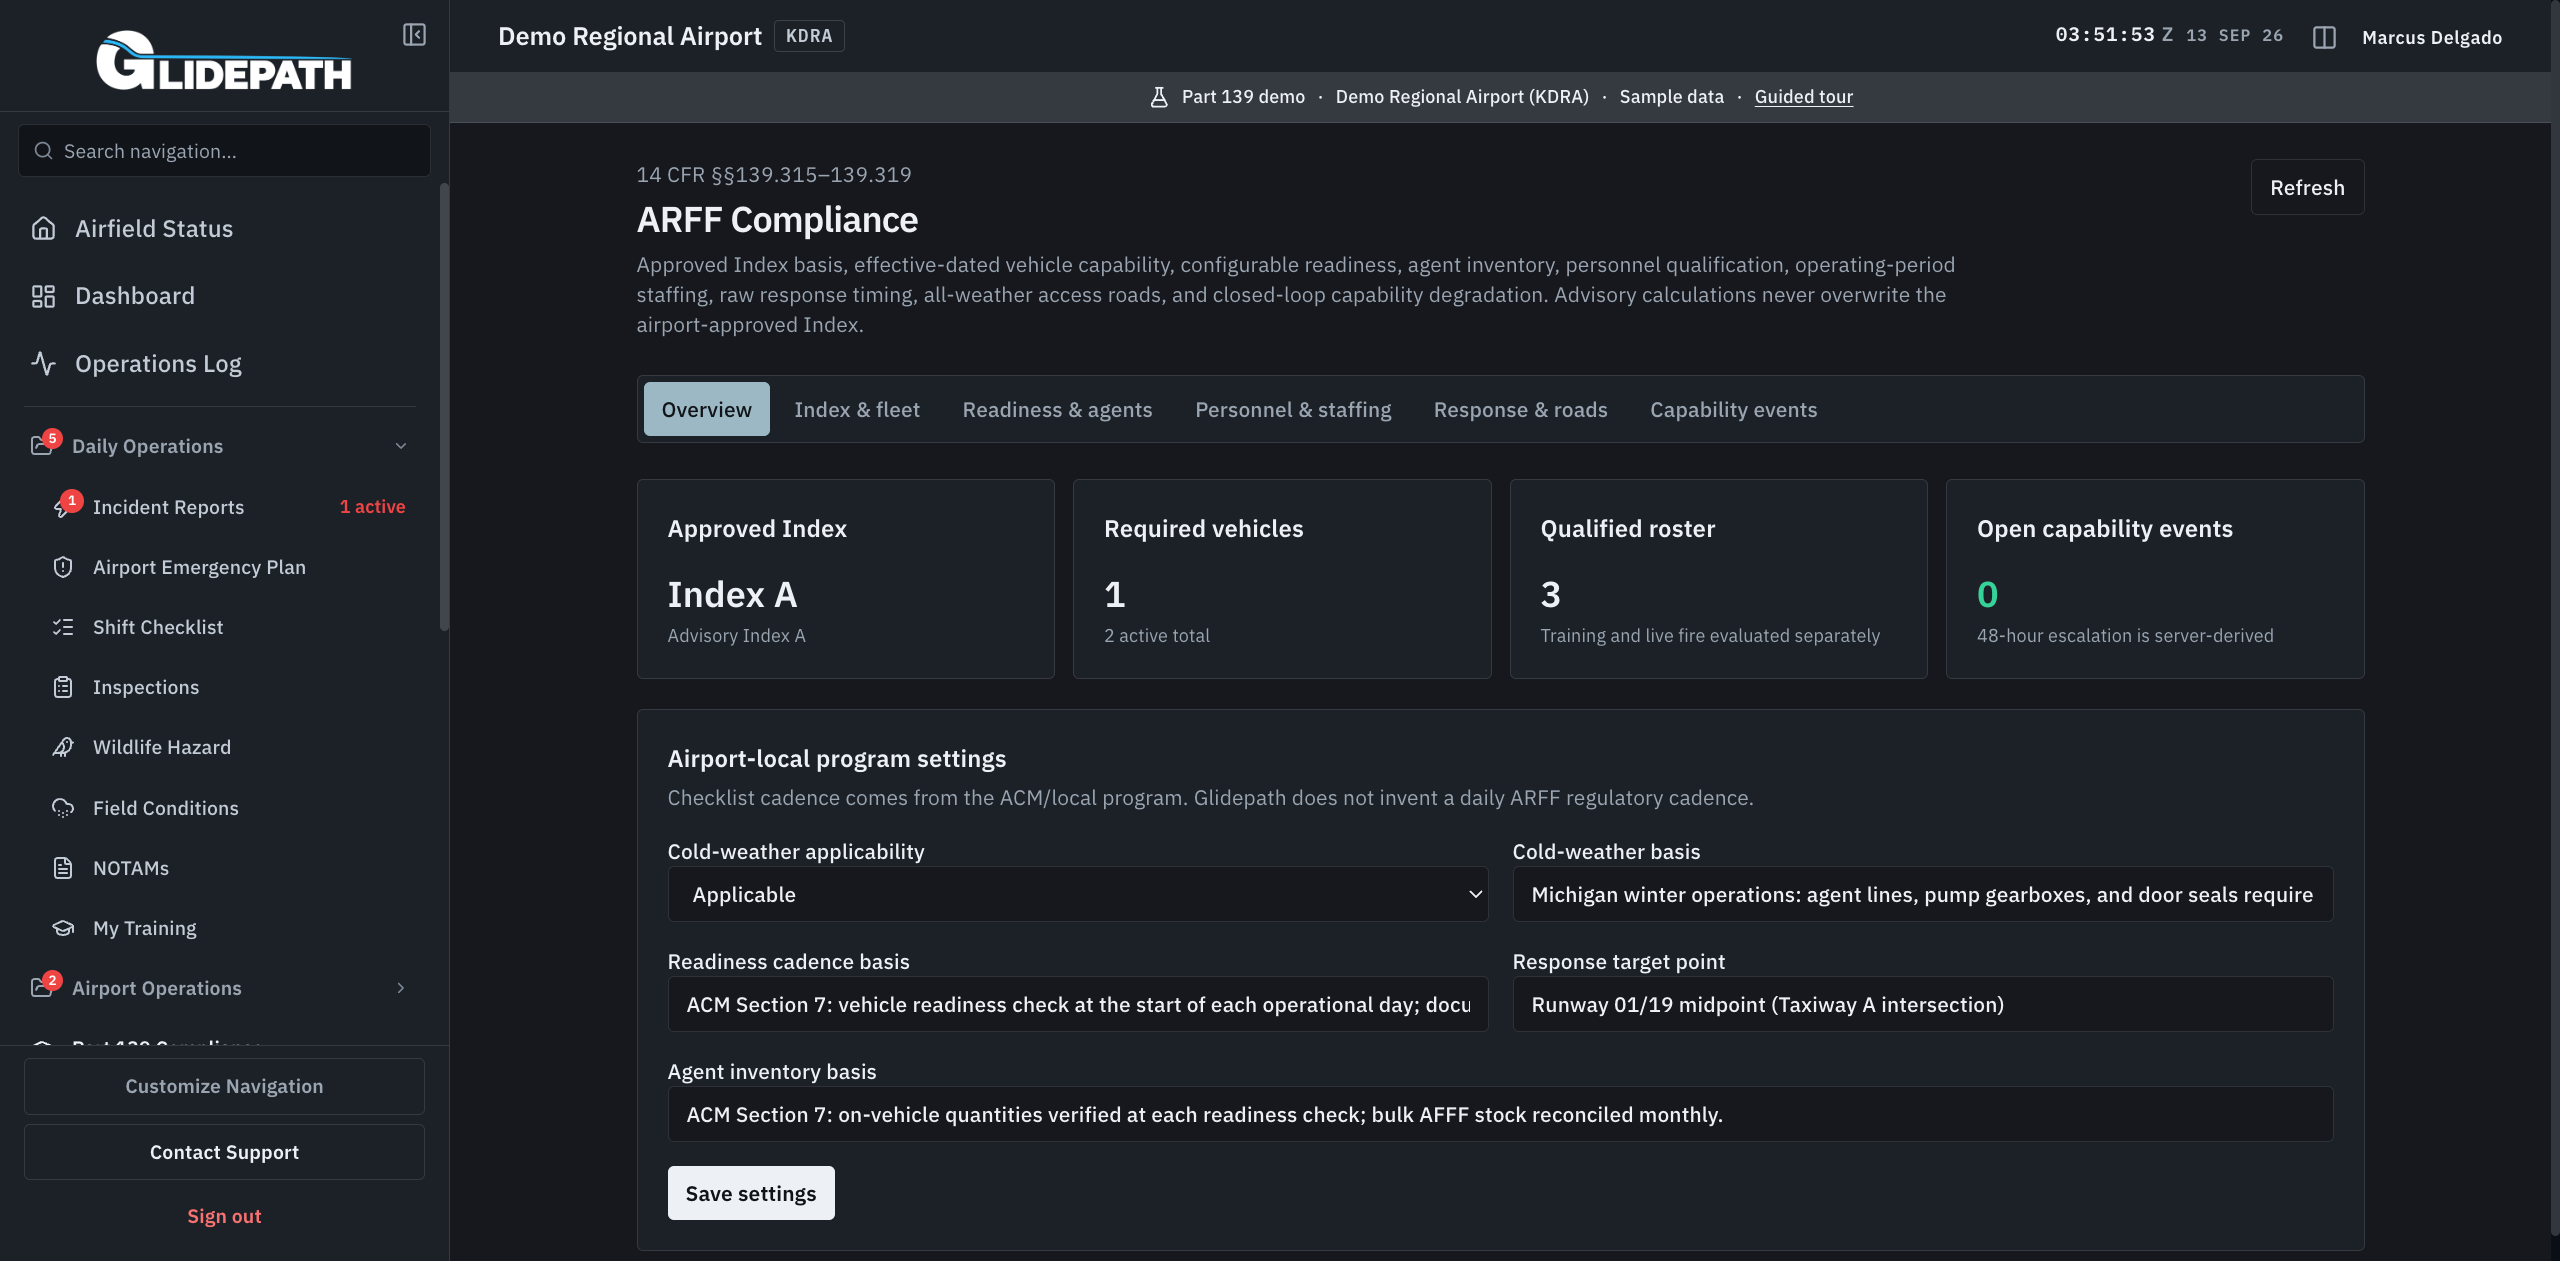Click the Shift Checklist list icon
Image resolution: width=2560 pixels, height=1261 pixels.
(x=63, y=627)
